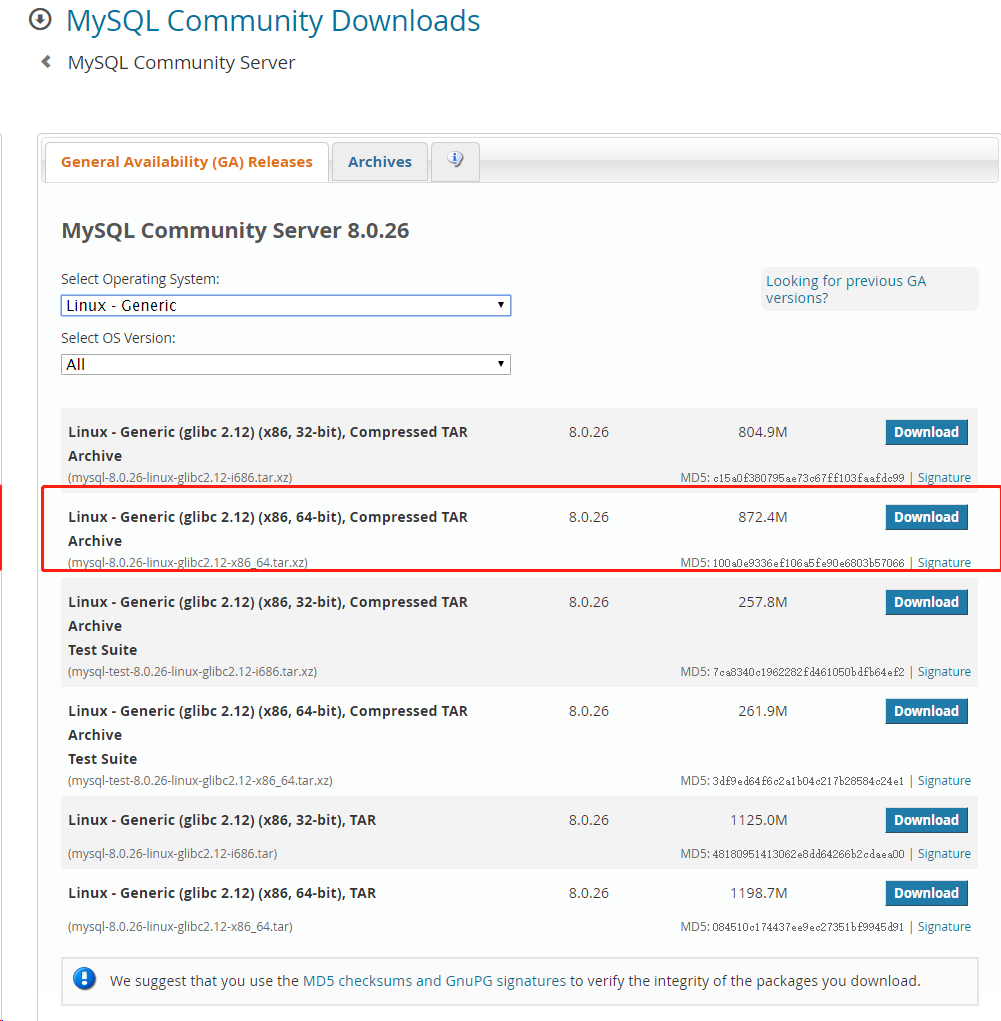The height and width of the screenshot is (1021, 1001).
Task: Click the Select OS Version label
Action: coord(118,338)
